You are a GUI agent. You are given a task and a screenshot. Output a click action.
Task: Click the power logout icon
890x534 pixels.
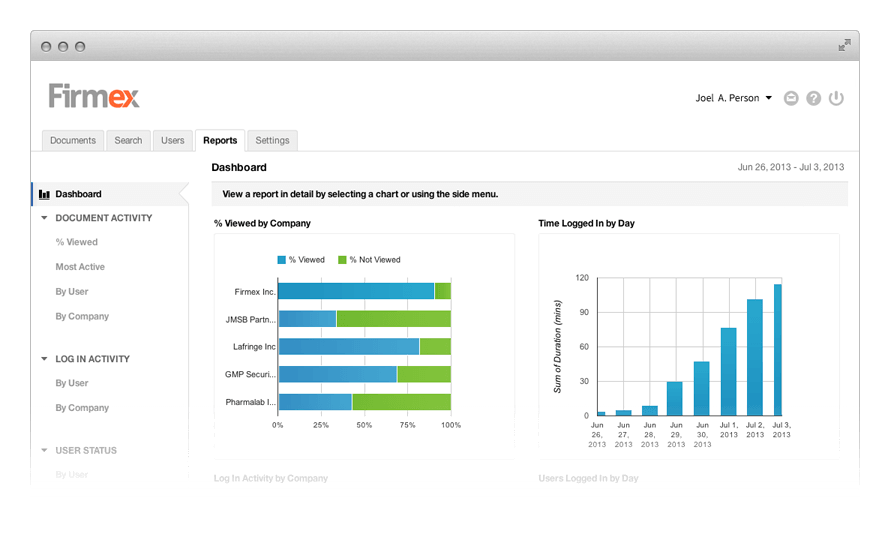click(x=837, y=98)
